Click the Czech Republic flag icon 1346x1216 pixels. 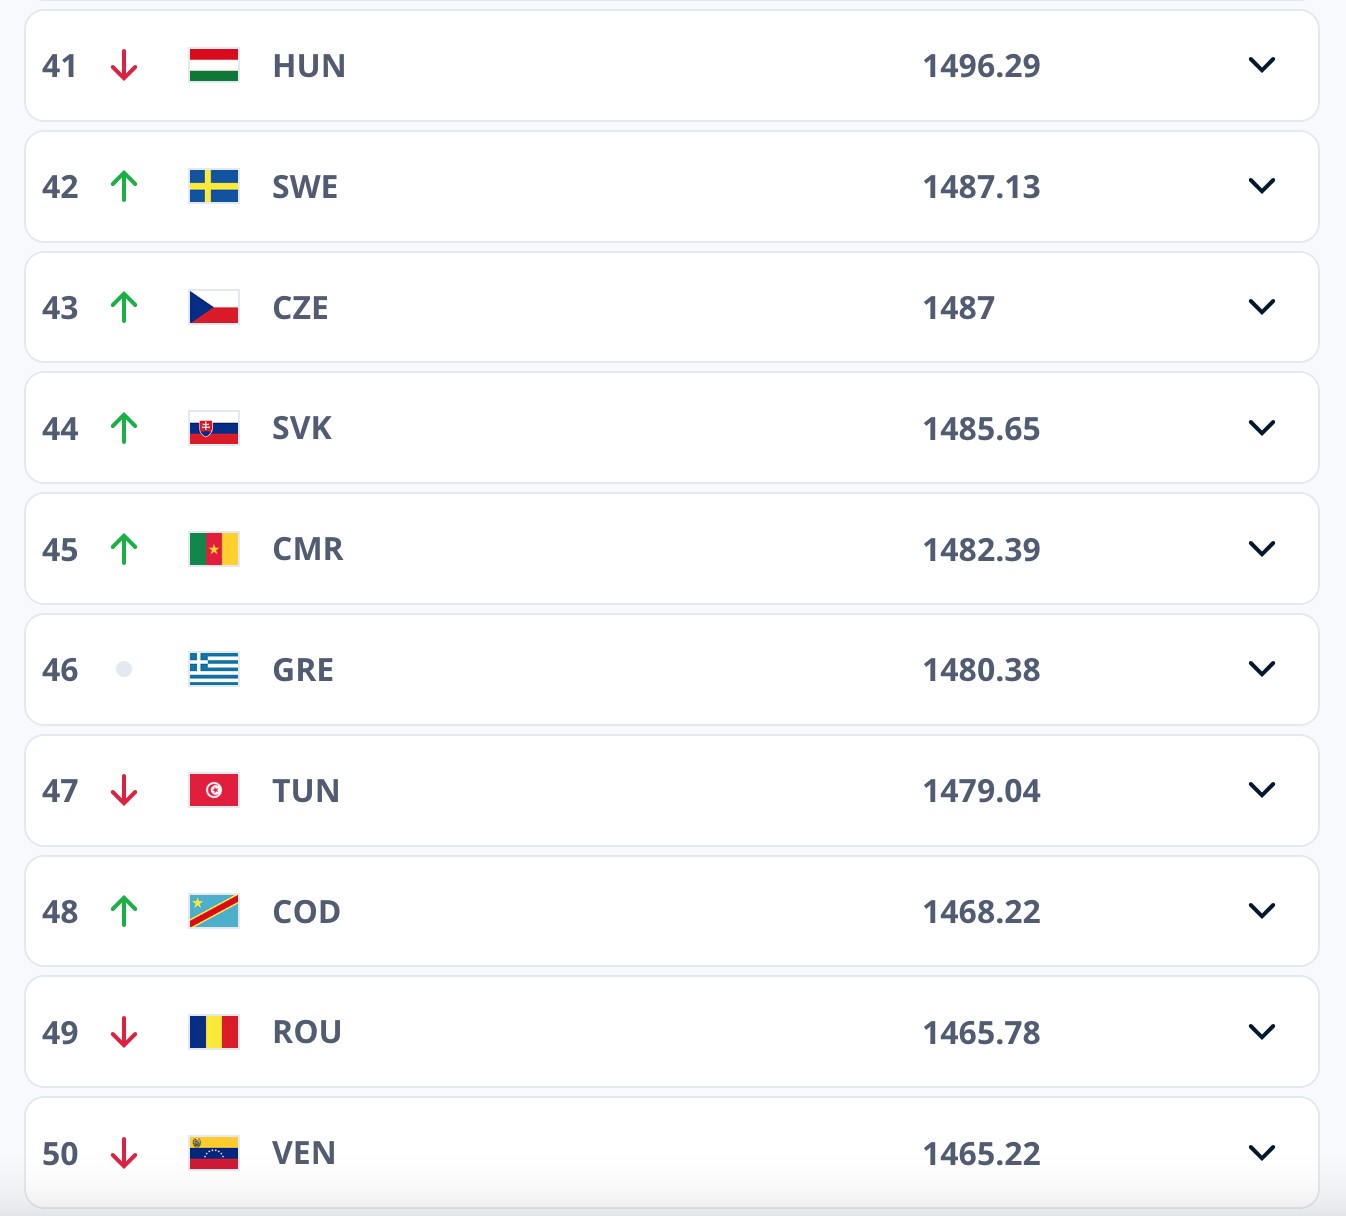(214, 307)
